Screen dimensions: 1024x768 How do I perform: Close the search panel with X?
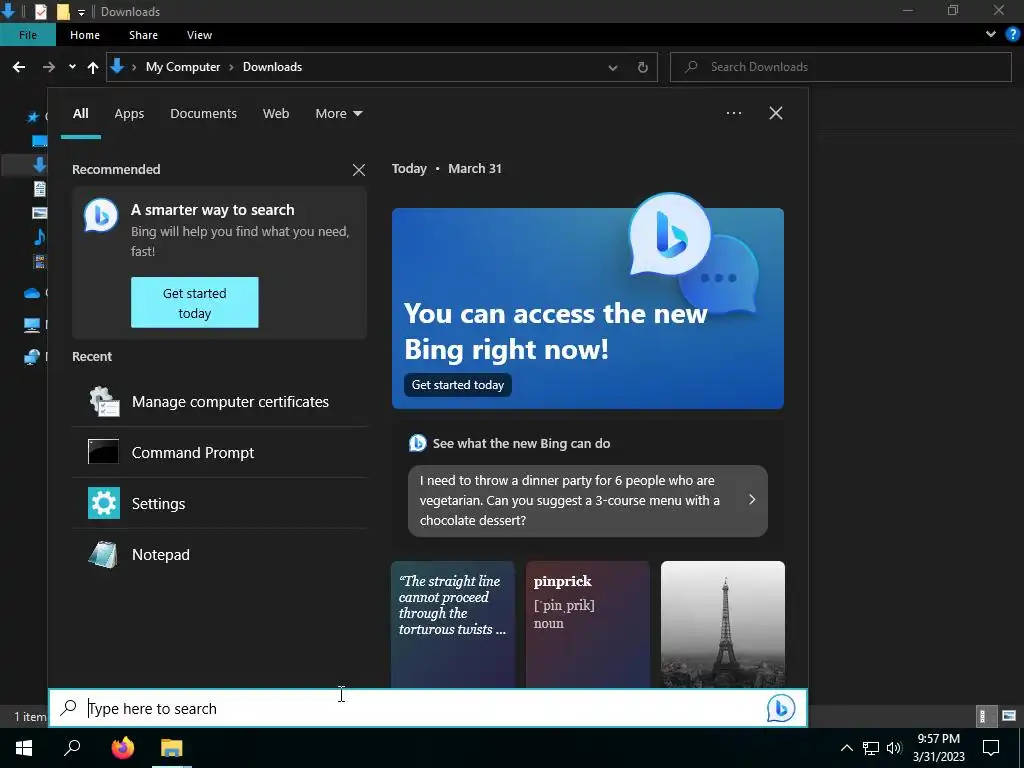click(x=776, y=113)
